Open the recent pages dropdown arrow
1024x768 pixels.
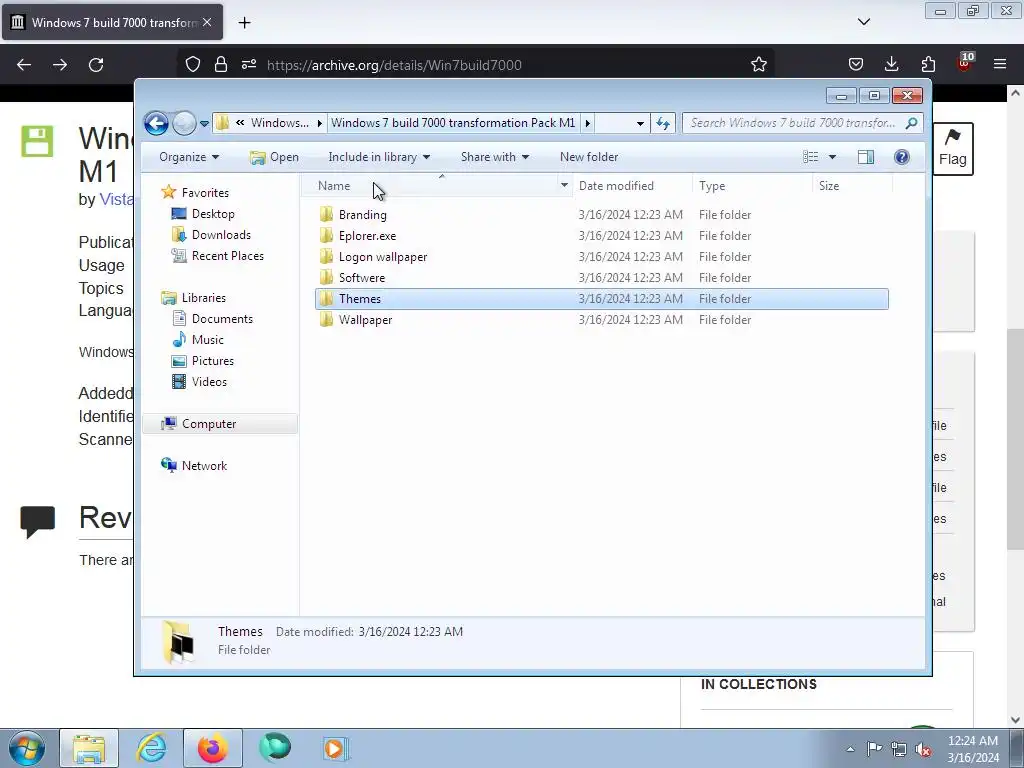204,123
